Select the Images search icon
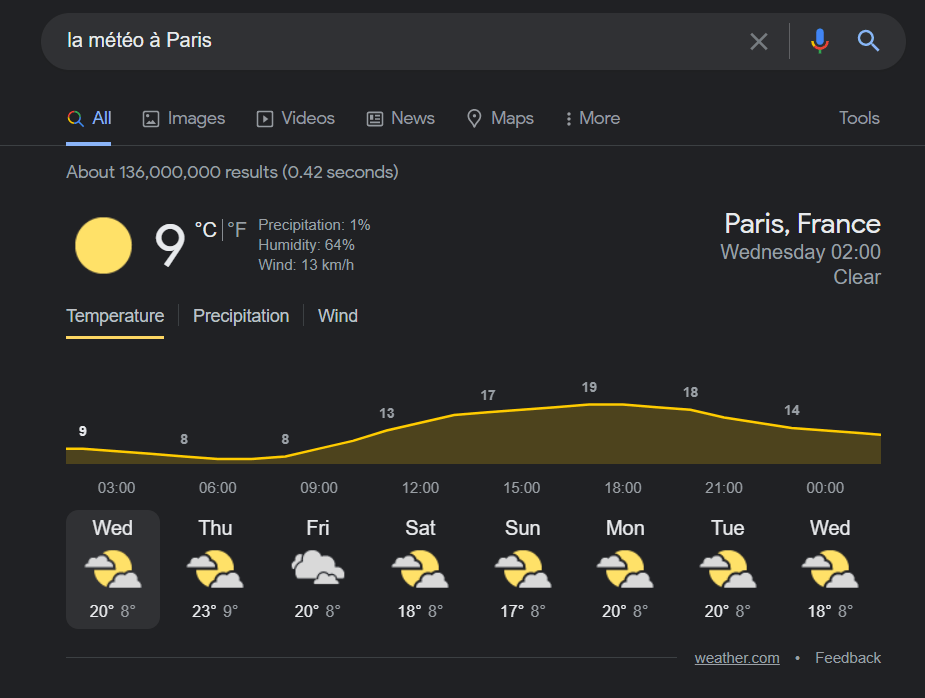The image size is (925, 698). pyautogui.click(x=151, y=118)
